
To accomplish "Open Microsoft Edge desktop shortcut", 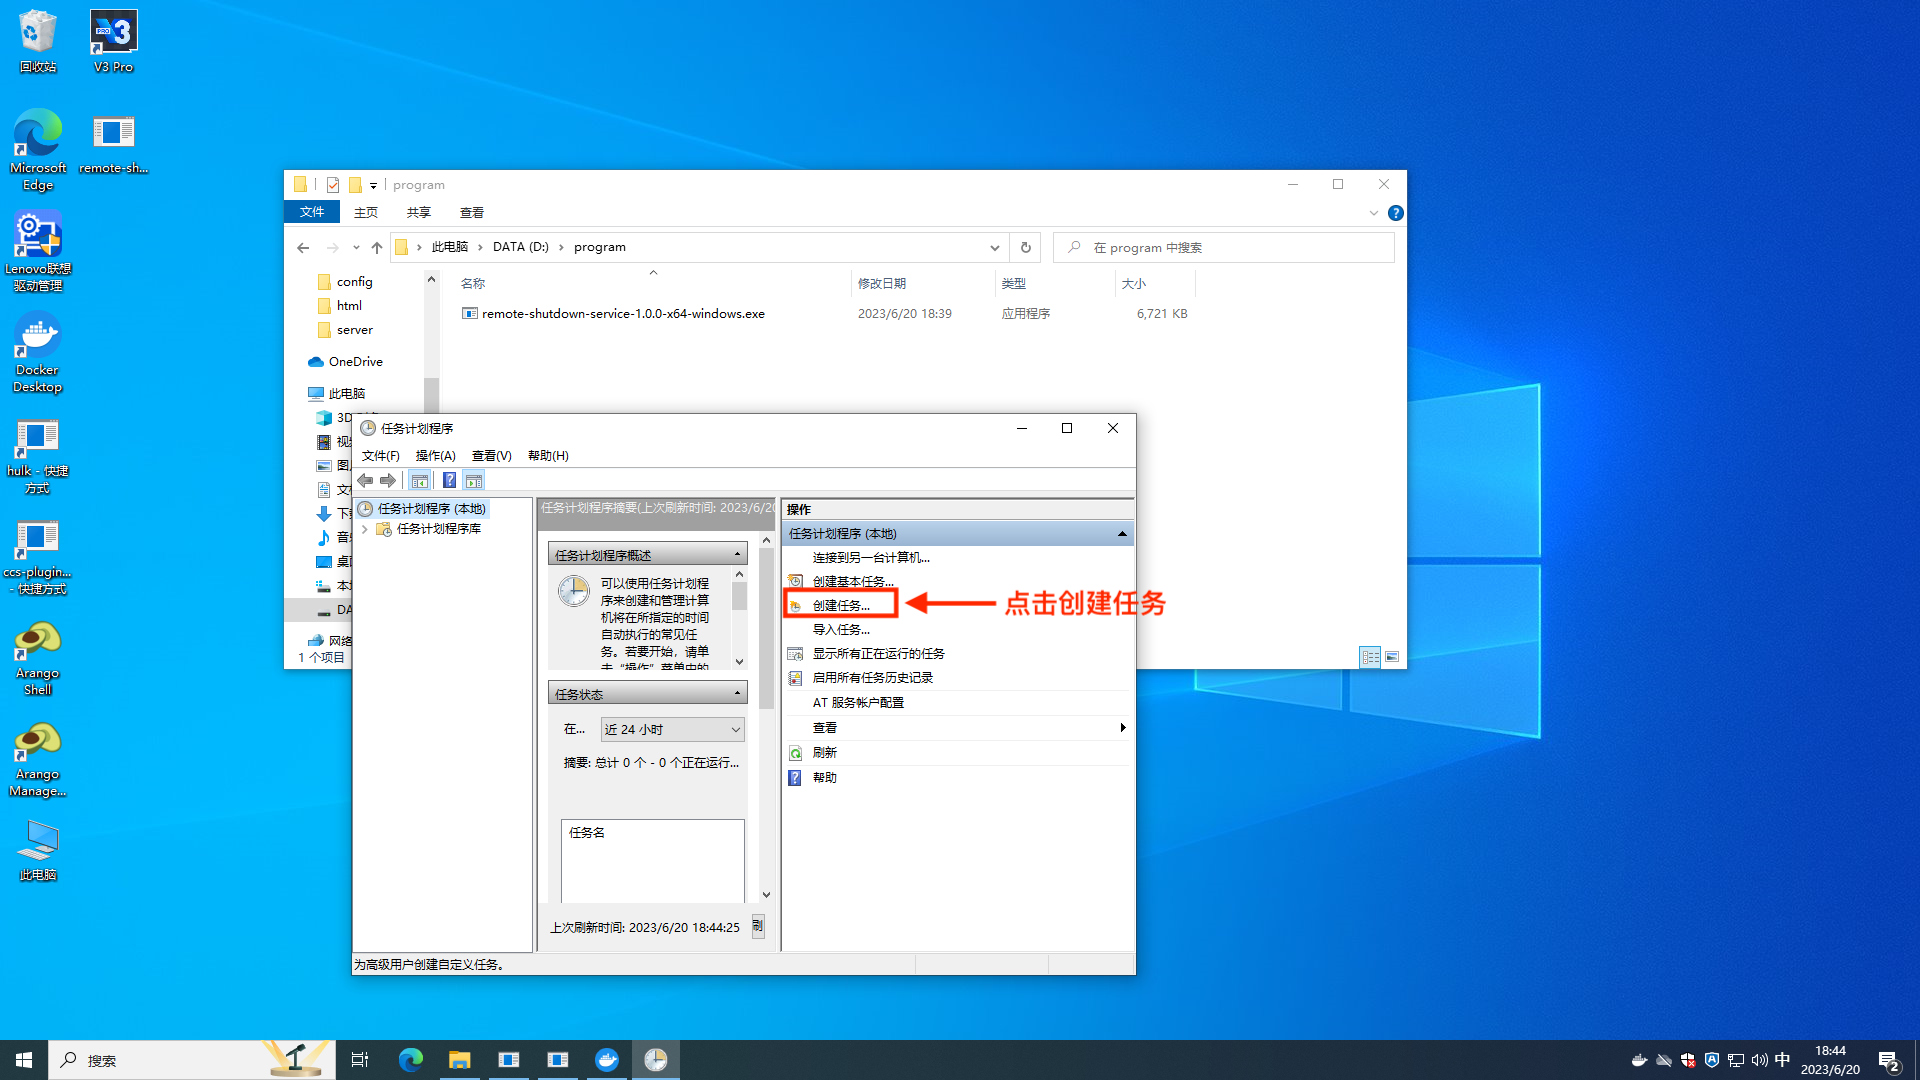I will click(38, 150).
